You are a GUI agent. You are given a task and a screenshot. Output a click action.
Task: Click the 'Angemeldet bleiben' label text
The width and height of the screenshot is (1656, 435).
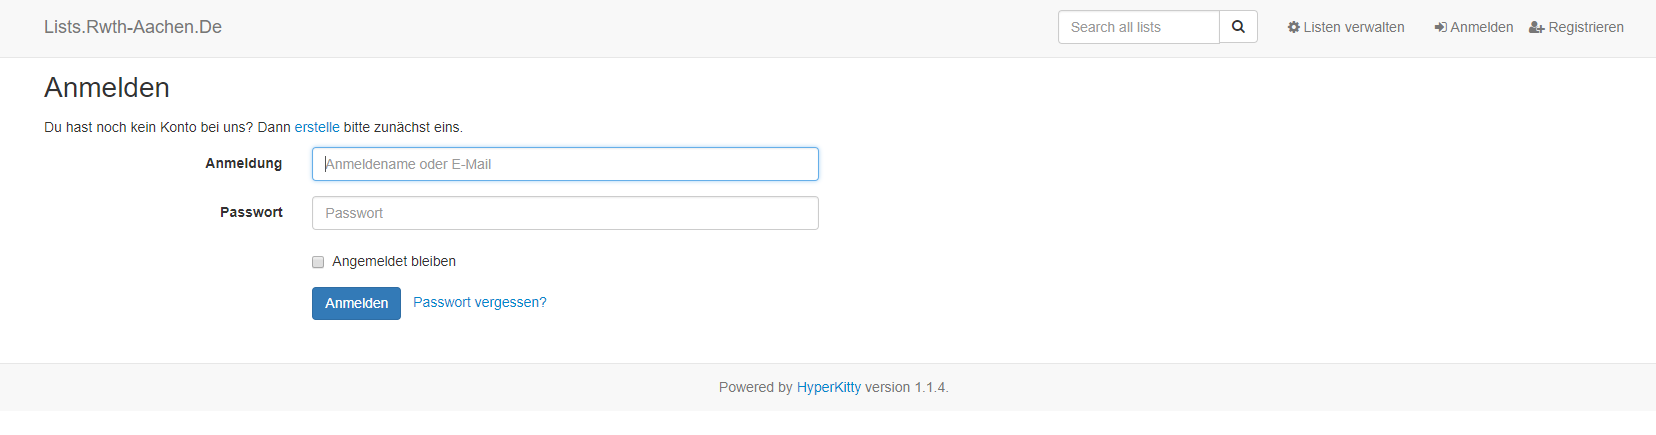click(x=394, y=261)
